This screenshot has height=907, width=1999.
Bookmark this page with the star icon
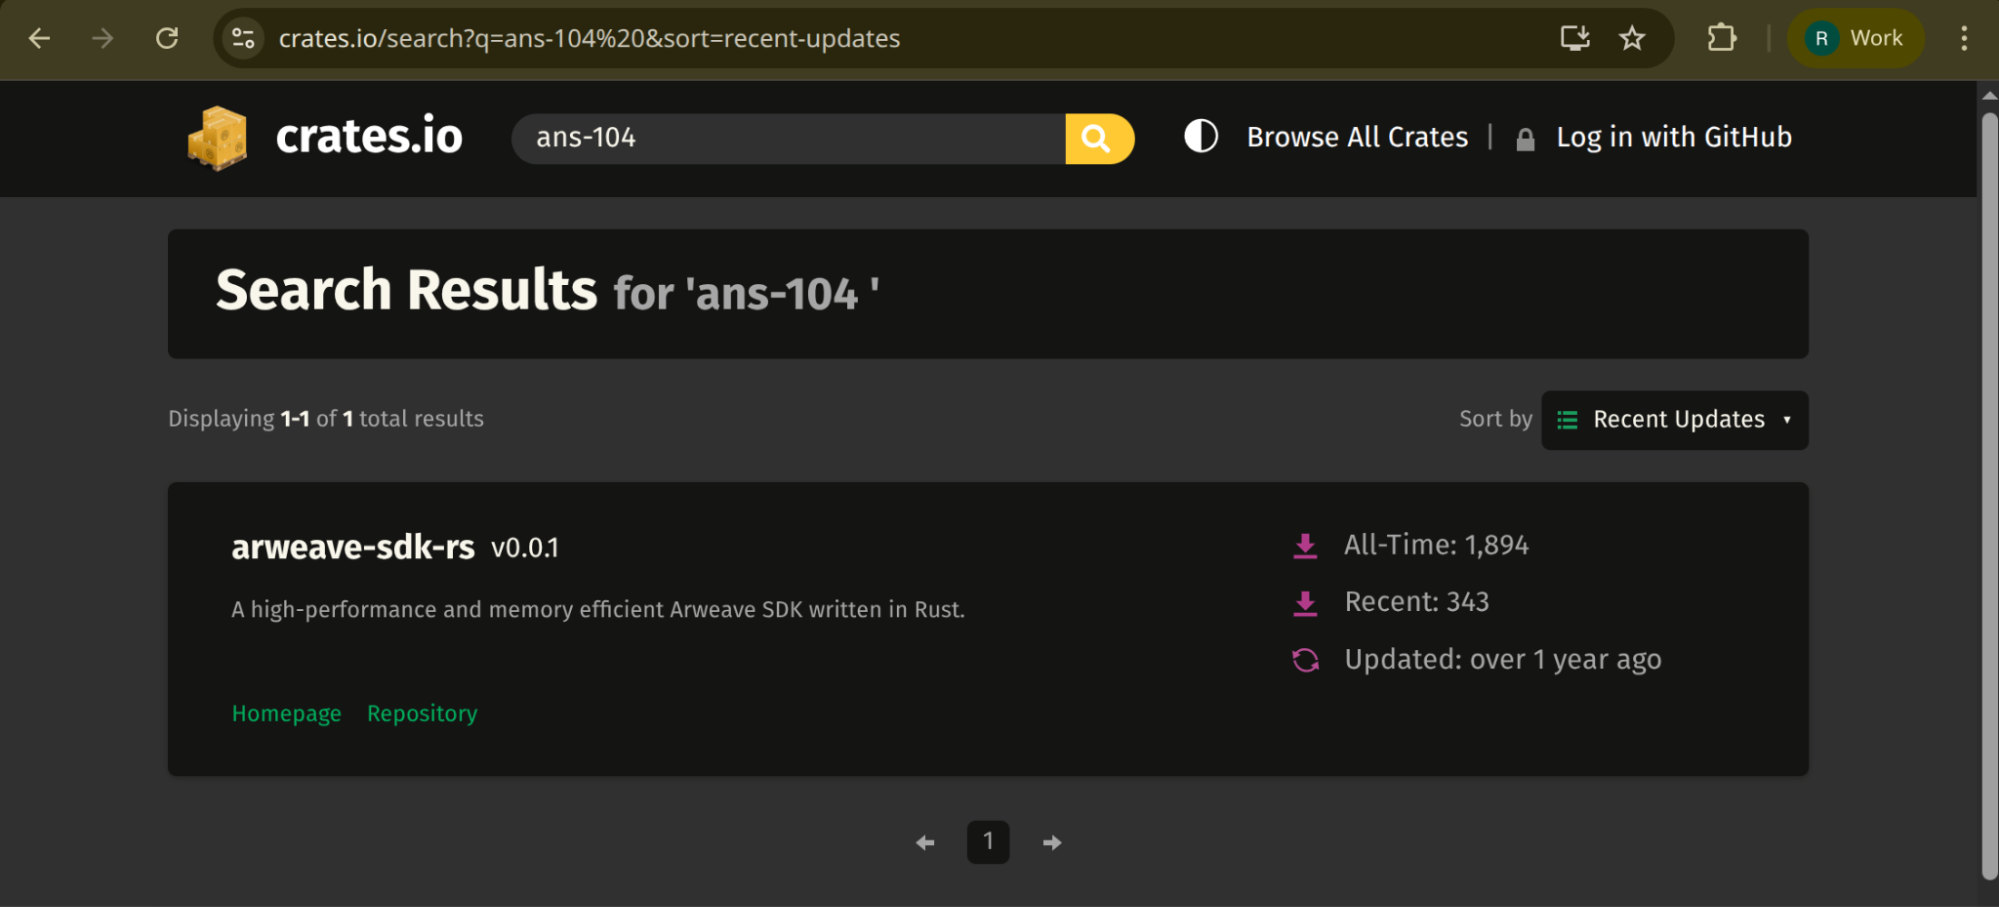(1632, 38)
